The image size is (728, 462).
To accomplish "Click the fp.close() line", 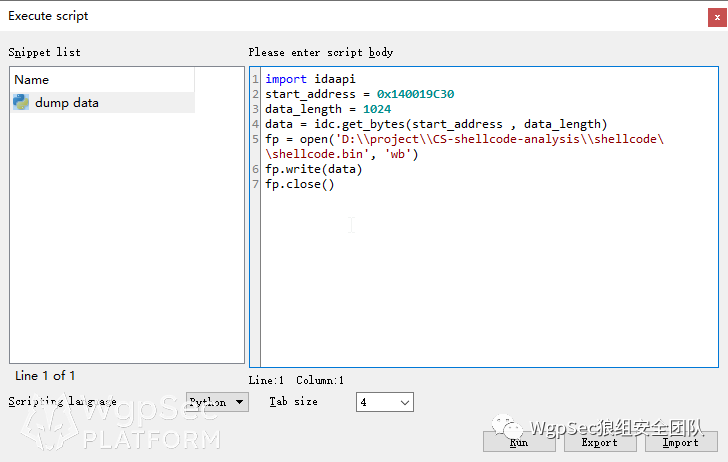I will (299, 184).
